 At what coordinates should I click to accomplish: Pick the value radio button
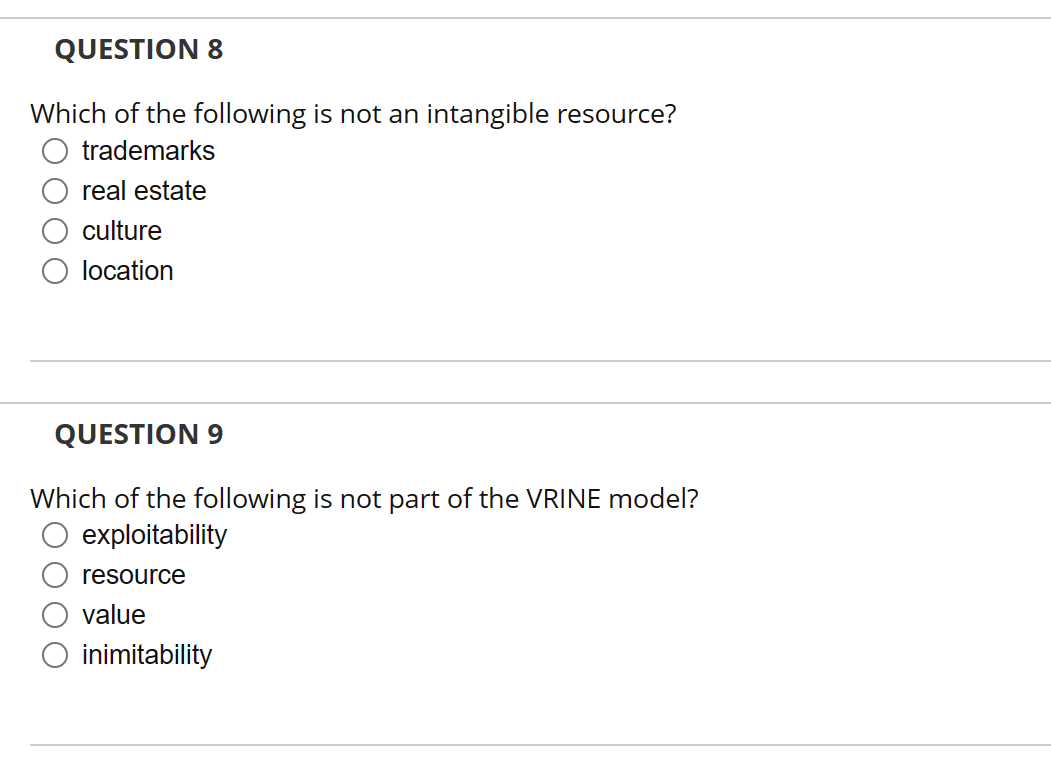click(x=56, y=615)
